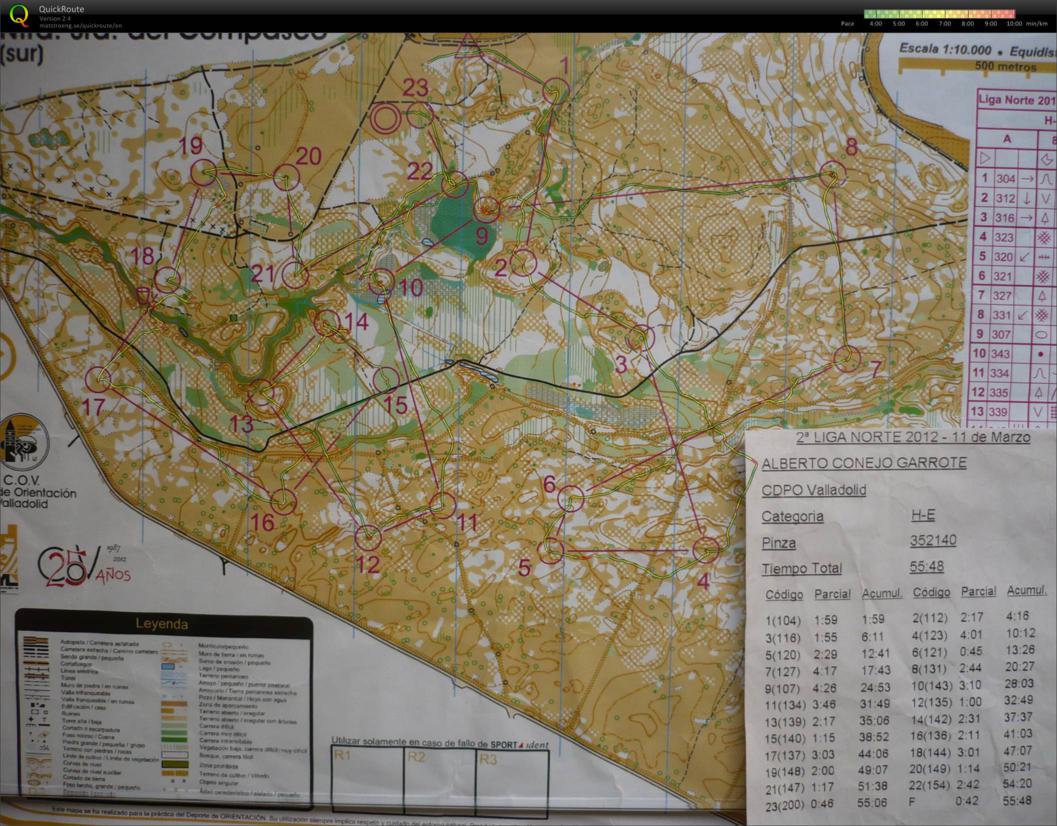Click the 2ª LIGA NORTE 2012 heading
This screenshot has width=1057, height=826.
click(x=913, y=437)
